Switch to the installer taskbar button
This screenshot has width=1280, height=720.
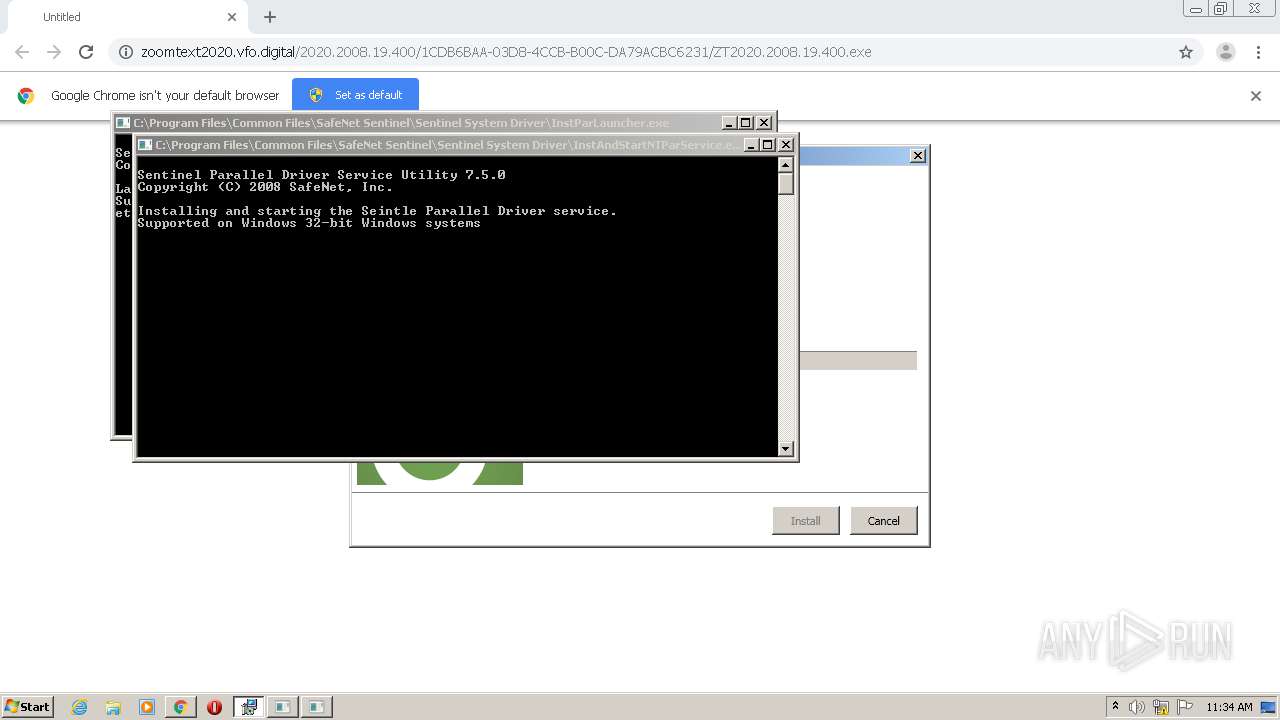(x=249, y=707)
